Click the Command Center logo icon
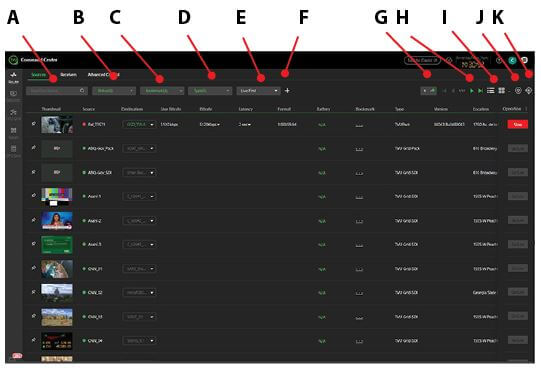Screen dimensions: 541x368 coord(13,60)
